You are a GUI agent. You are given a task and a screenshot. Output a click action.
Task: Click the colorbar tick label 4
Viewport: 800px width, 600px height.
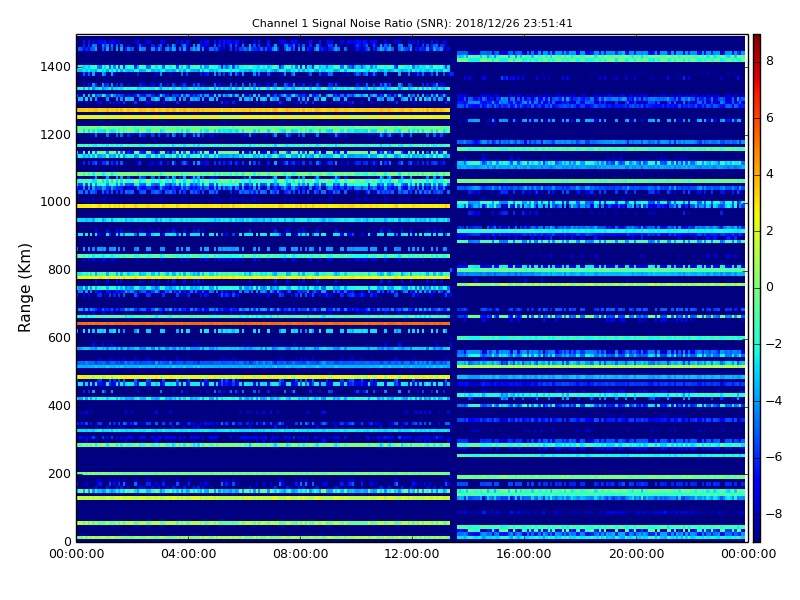770,174
